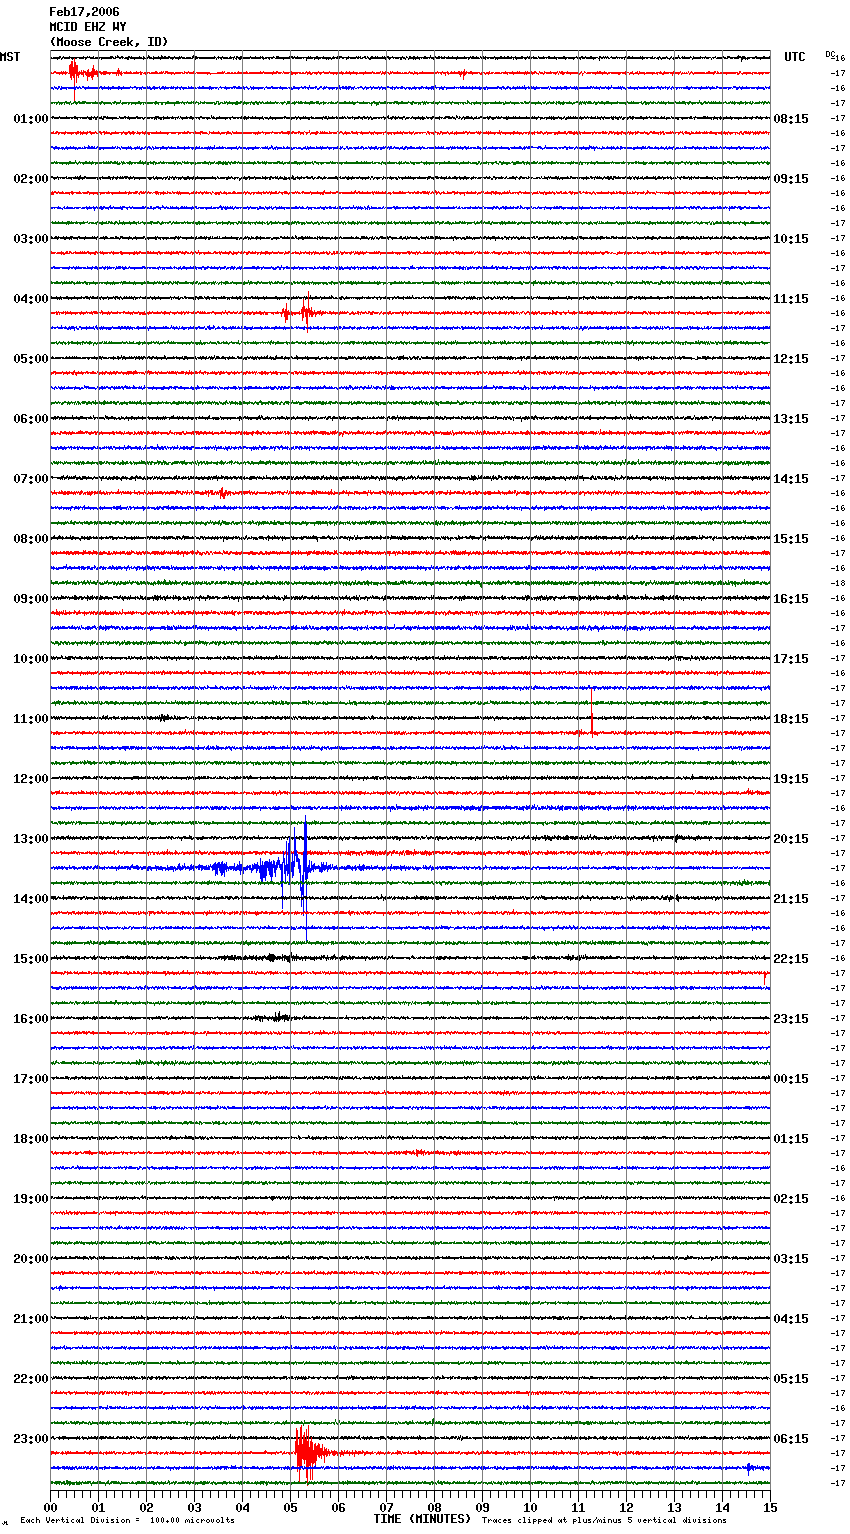Image resolution: width=850 pixels, height=1534 pixels.
Task: Click the "14:15" UTC time label
Action: (x=791, y=479)
